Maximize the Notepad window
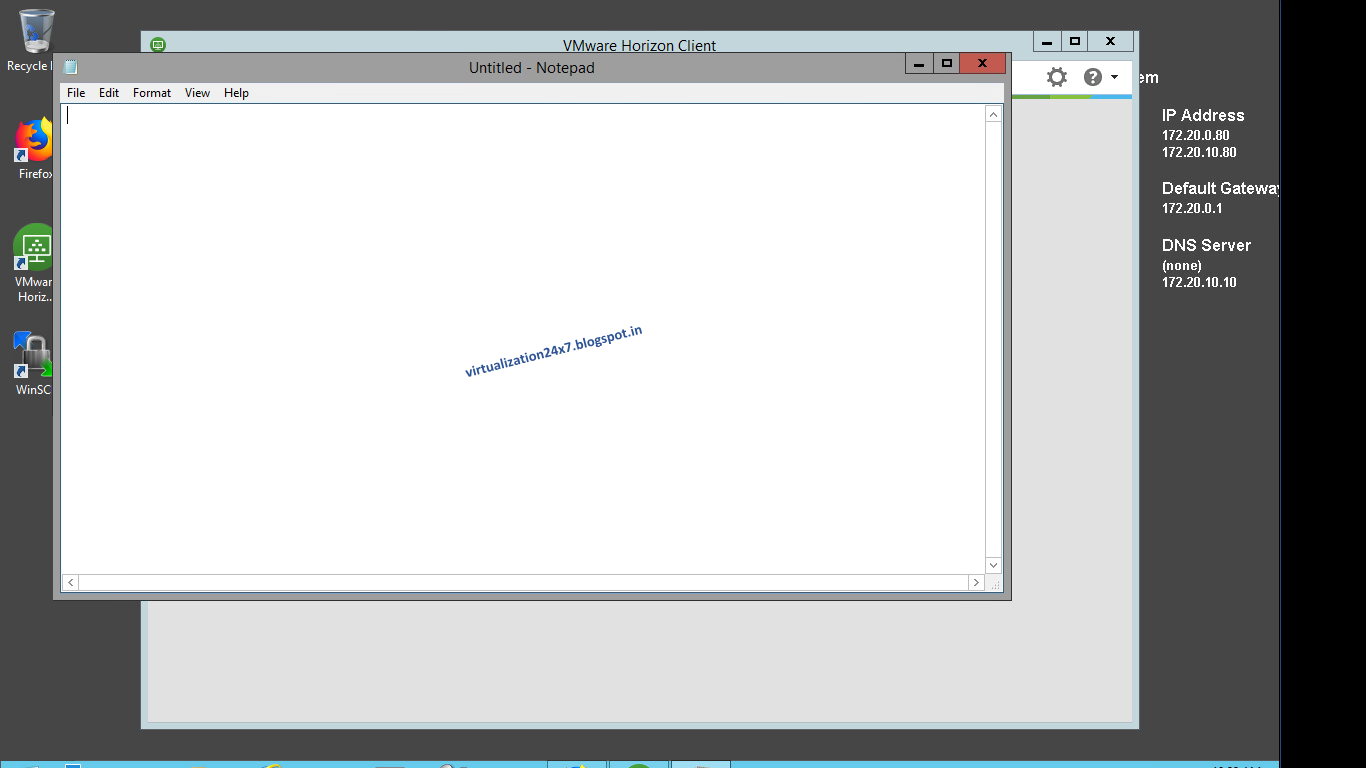Screen dimensions: 1366x768 [x=946, y=64]
